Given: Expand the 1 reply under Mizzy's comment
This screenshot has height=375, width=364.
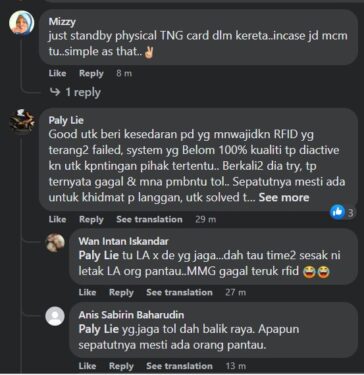Looking at the screenshot, I should click(x=74, y=92).
